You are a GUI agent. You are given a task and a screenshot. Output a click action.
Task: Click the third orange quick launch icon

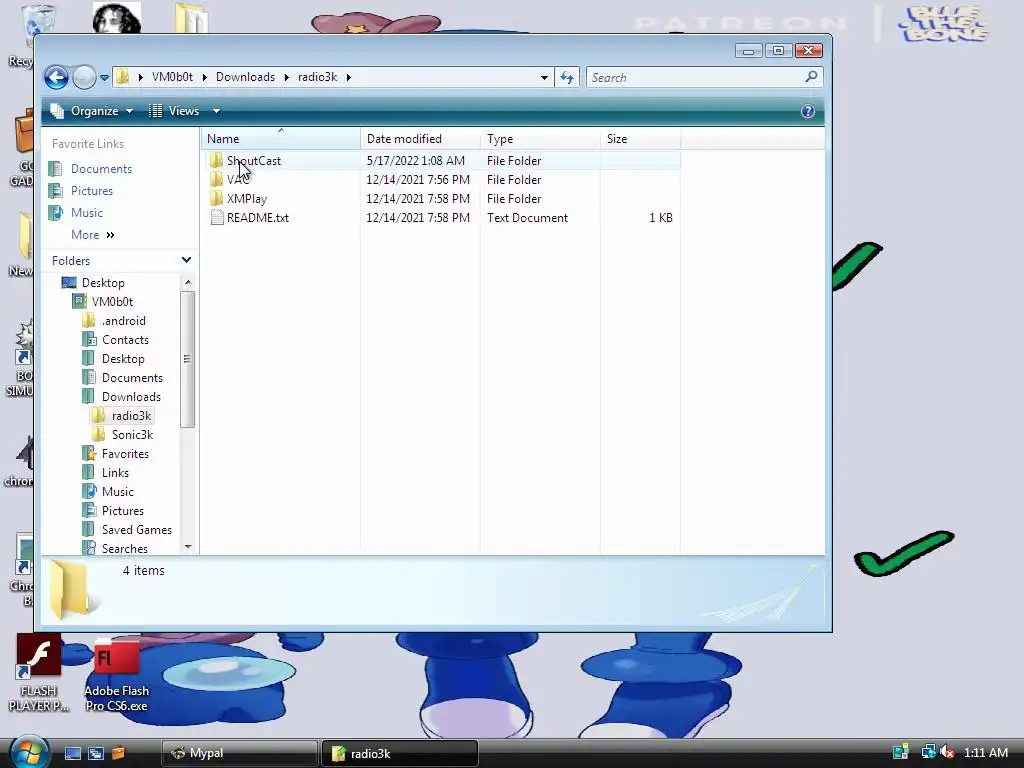118,753
